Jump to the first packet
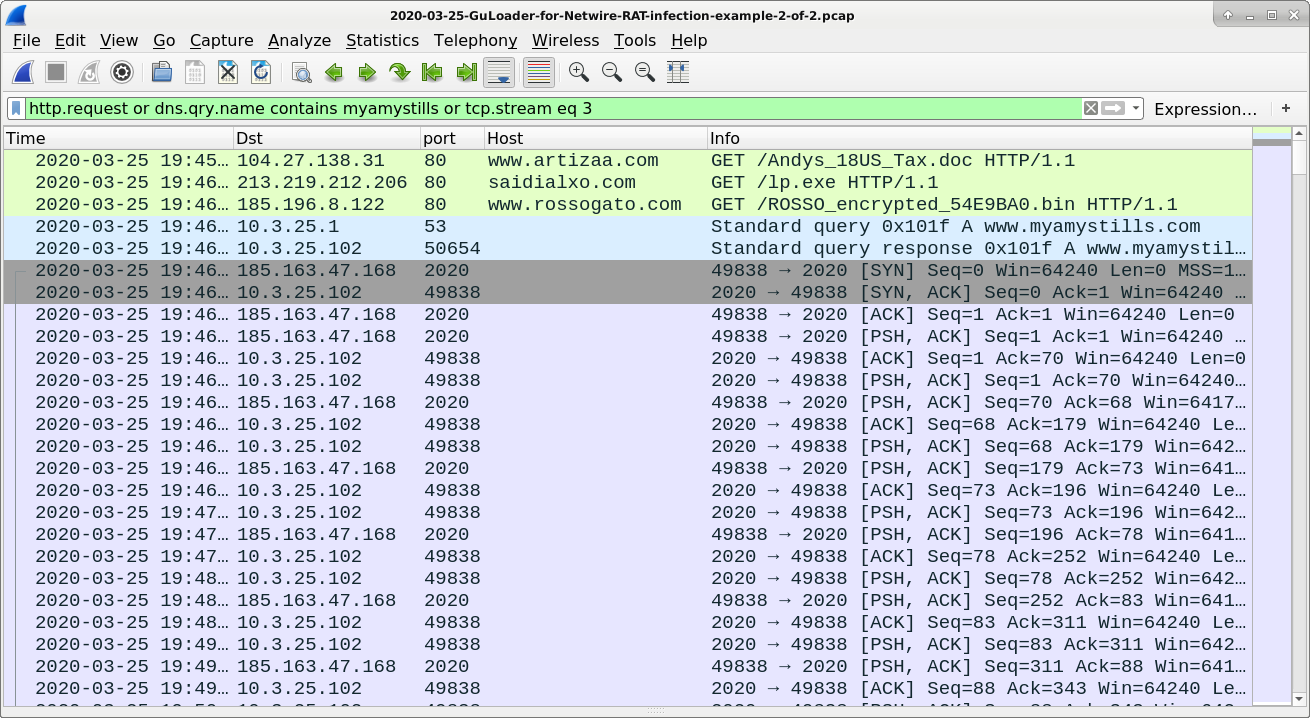Viewport: 1310px width, 718px height. coord(431,72)
